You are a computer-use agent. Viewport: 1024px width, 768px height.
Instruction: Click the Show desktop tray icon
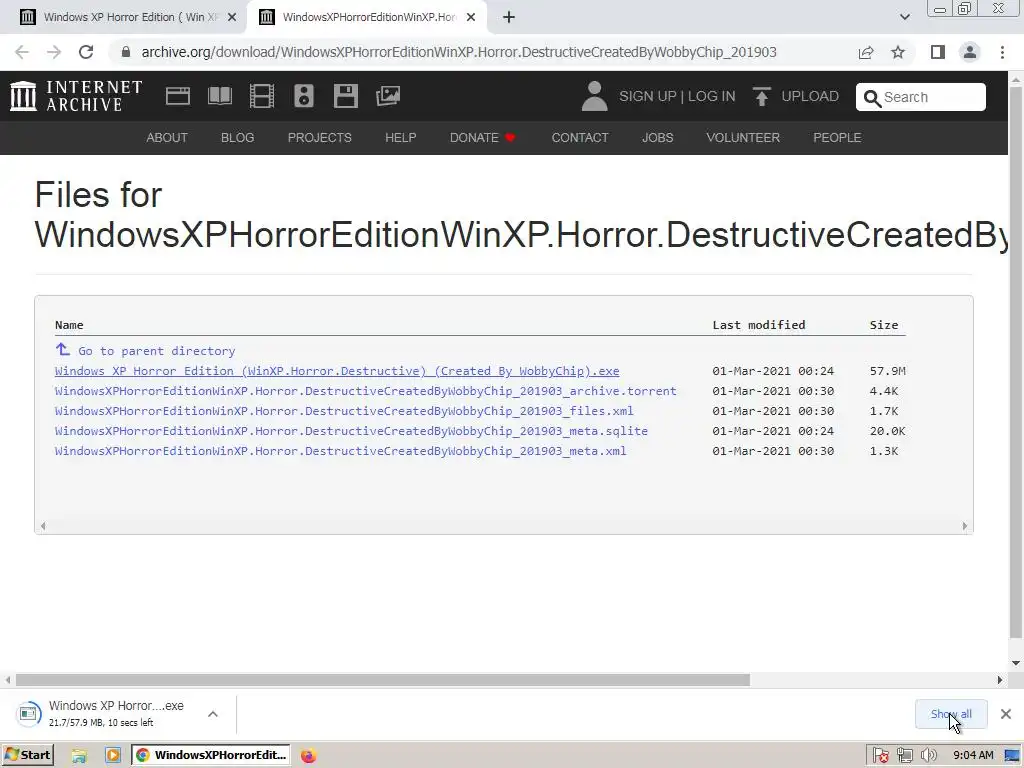point(1013,756)
